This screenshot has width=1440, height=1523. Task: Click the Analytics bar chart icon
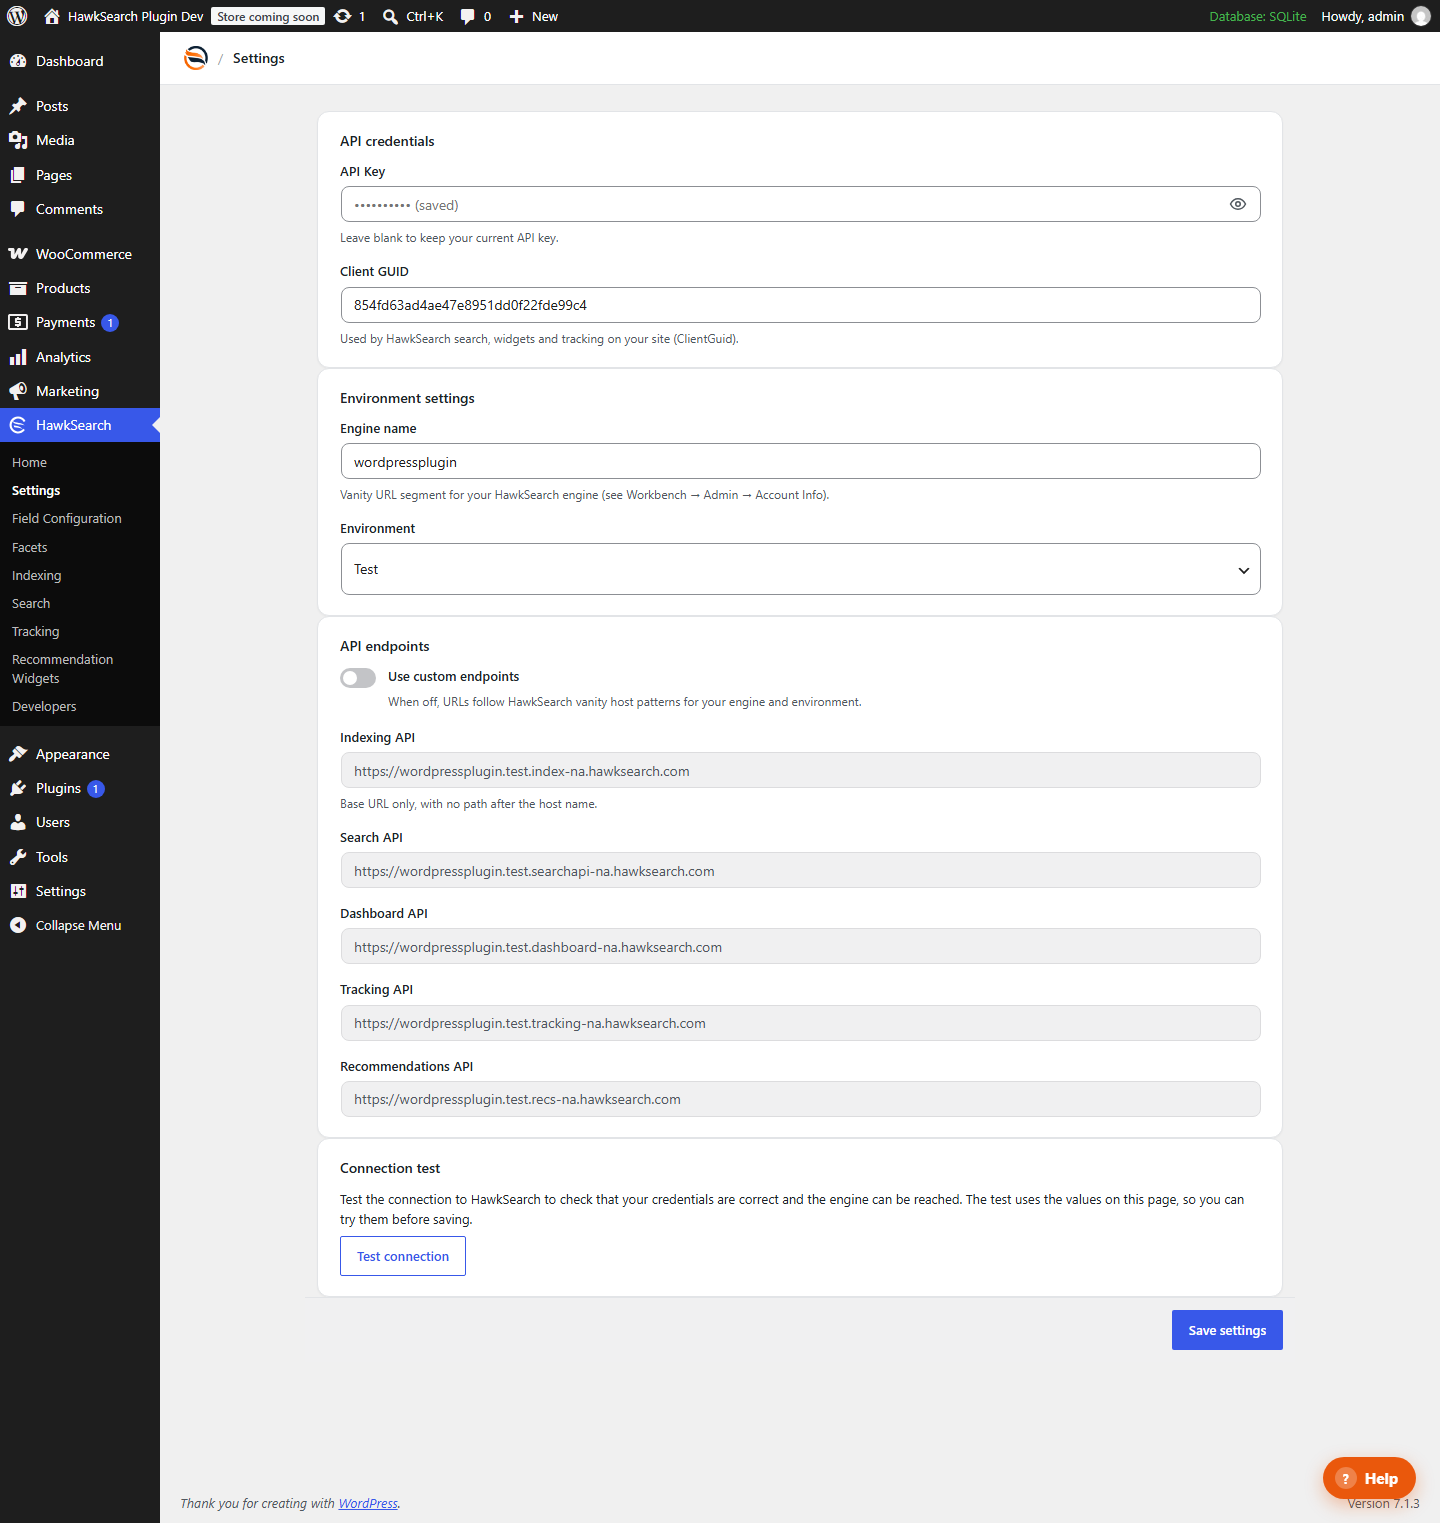[18, 357]
